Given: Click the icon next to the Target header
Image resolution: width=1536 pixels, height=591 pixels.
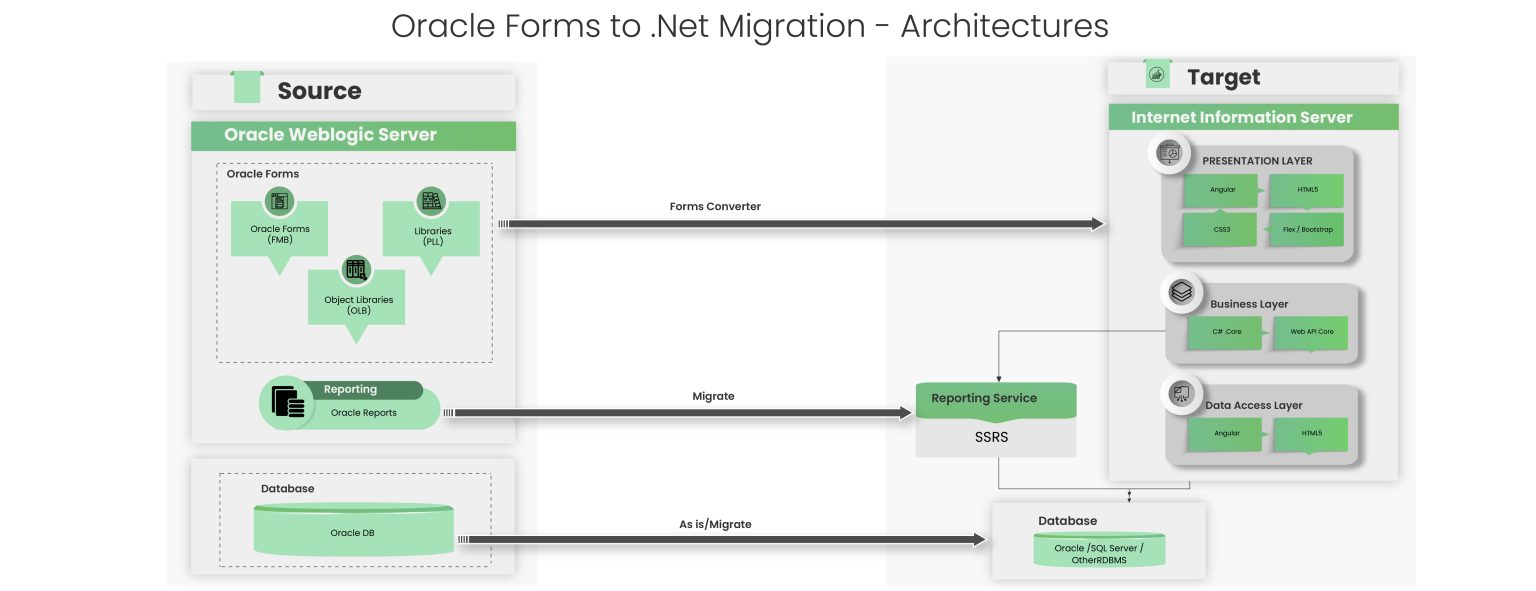Looking at the screenshot, I should (1158, 74).
